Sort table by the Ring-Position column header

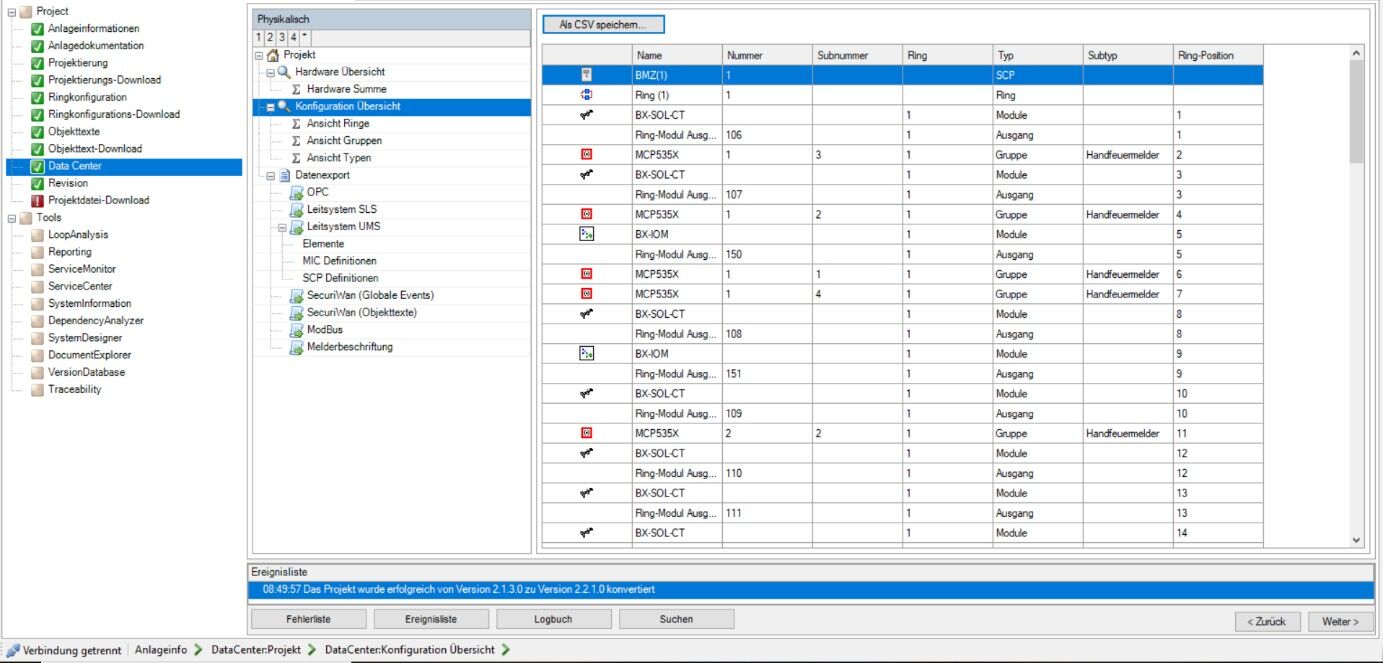pyautogui.click(x=1218, y=56)
